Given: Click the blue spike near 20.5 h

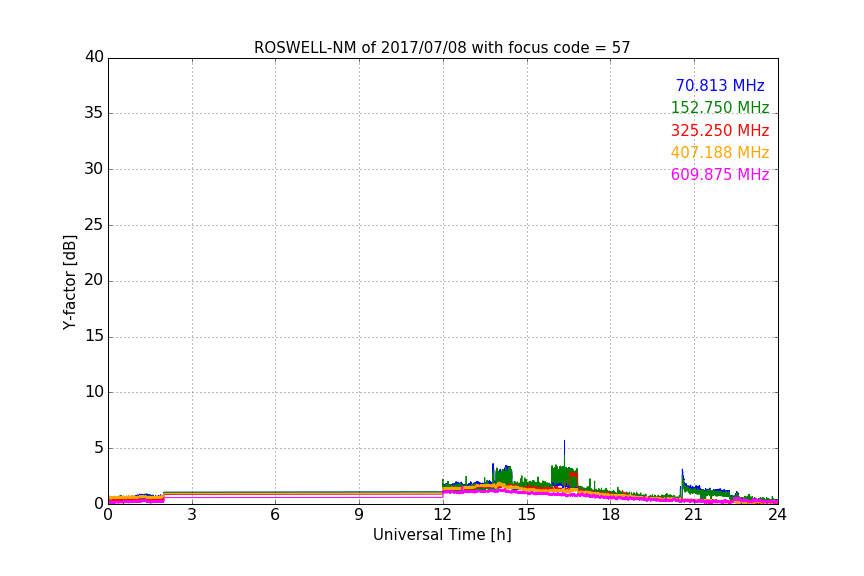Looking at the screenshot, I should 682,472.
